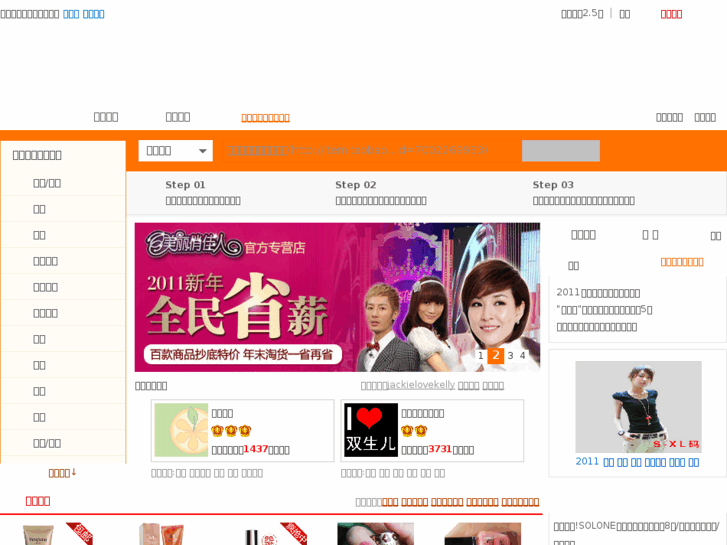Switch banner carousel to slide 4
This screenshot has height=545, width=727.
tap(523, 356)
